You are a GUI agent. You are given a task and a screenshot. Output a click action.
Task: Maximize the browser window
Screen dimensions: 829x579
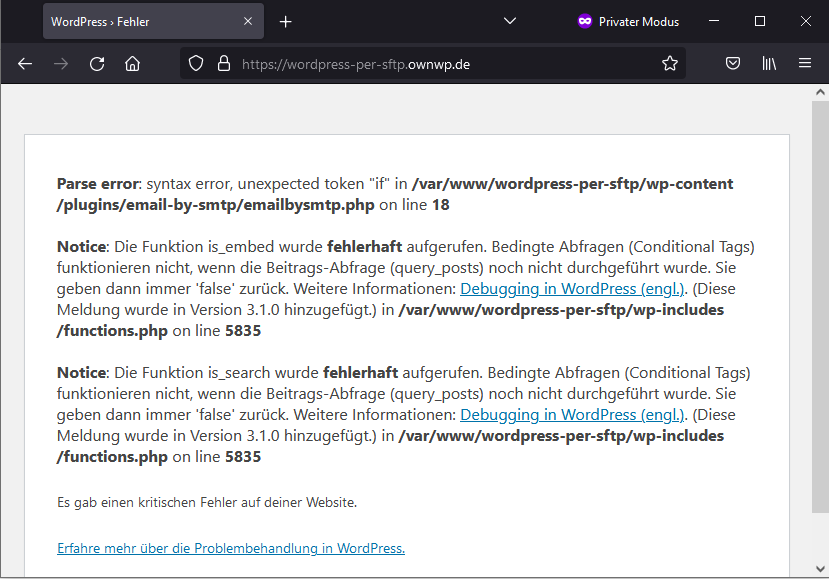[x=760, y=21]
